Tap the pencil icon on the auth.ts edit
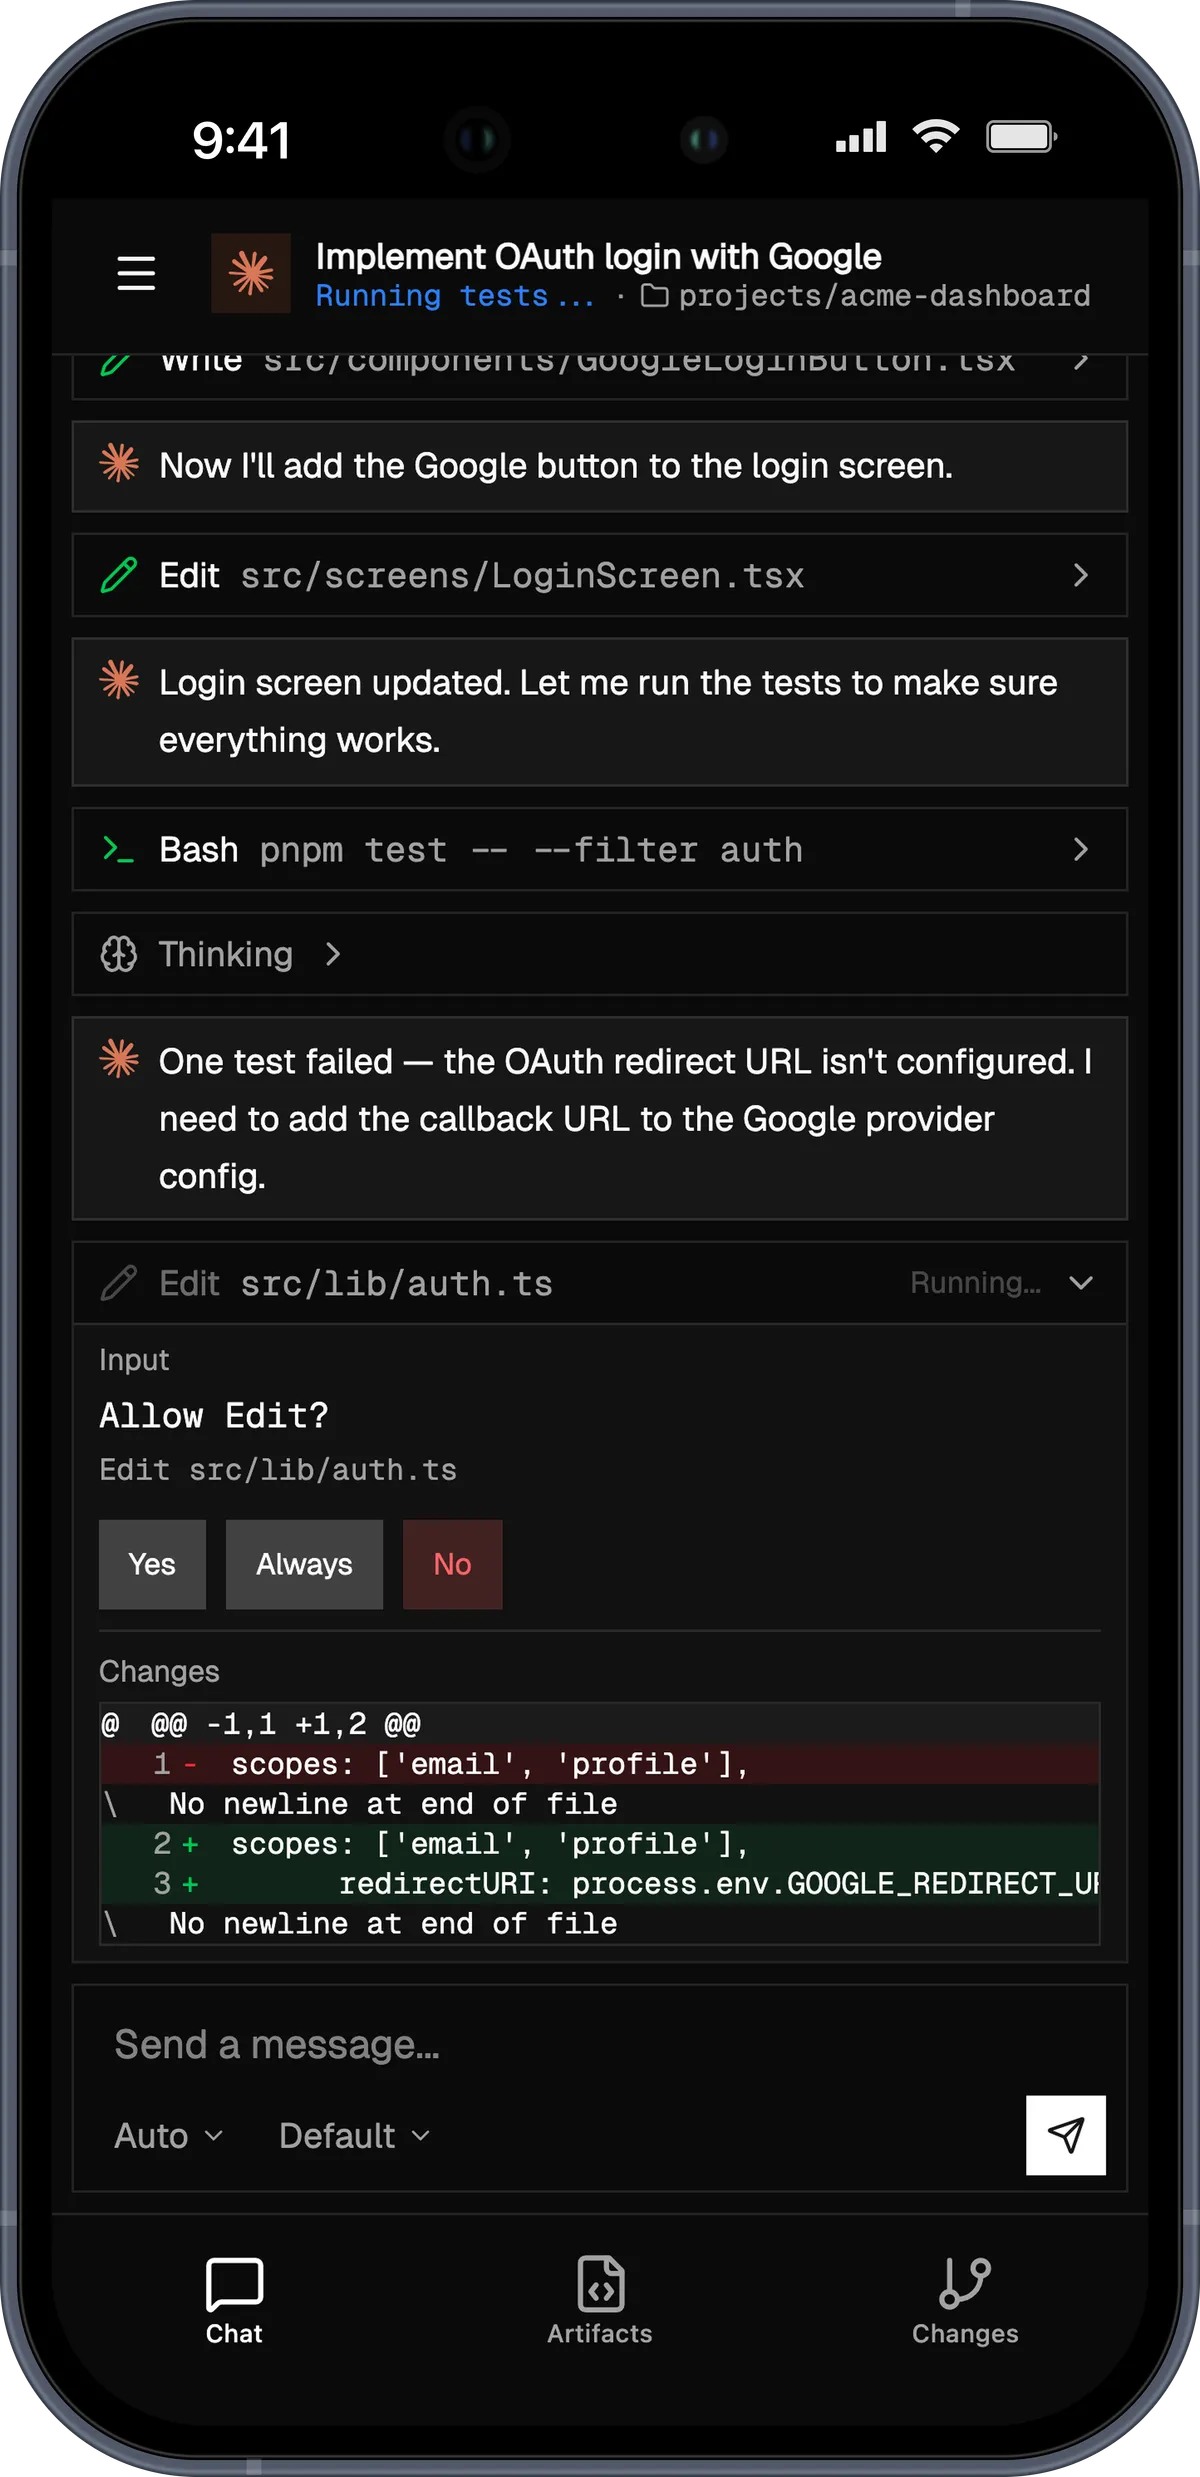 pyautogui.click(x=121, y=1283)
